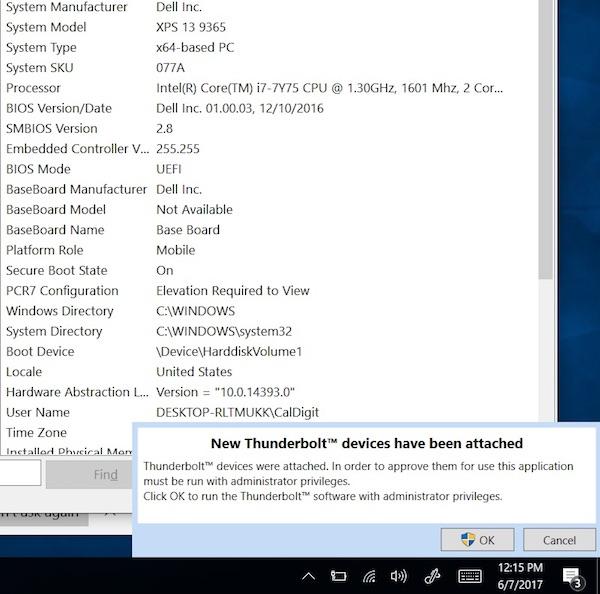Select the Secure Boot State row

[x=269, y=271]
